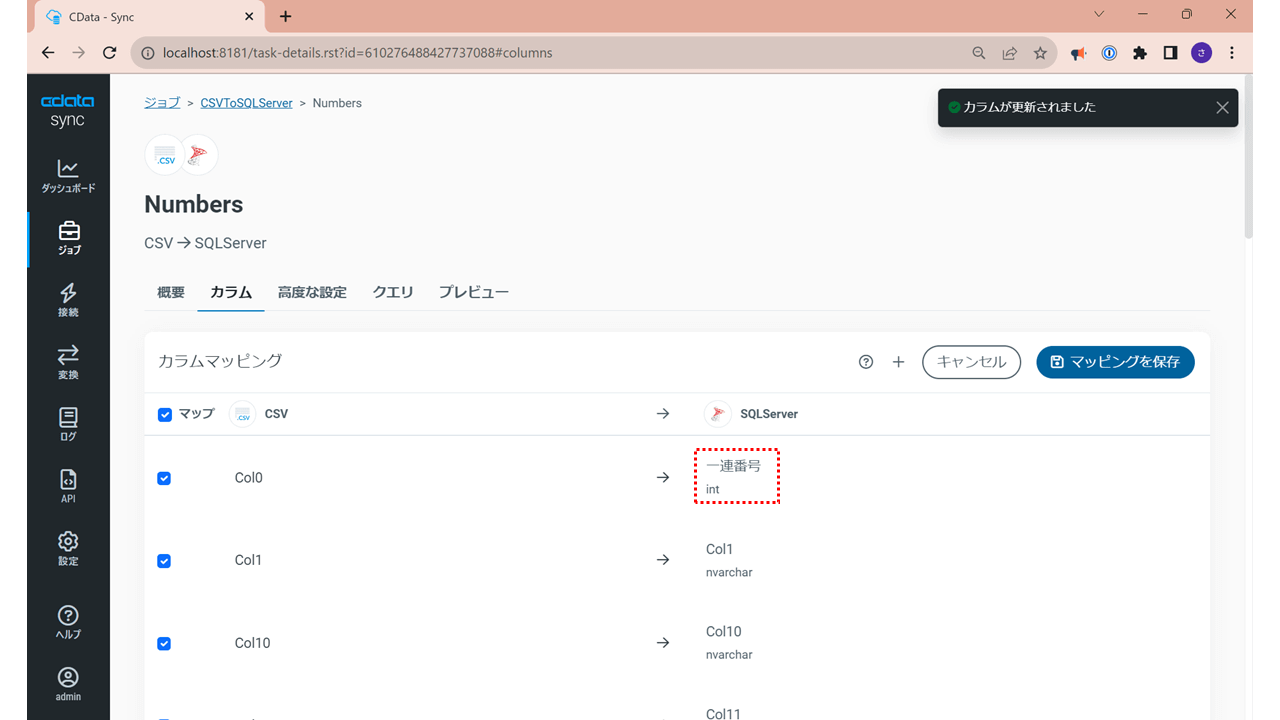Open the API sidebar icon
1280x720 pixels.
point(68,486)
